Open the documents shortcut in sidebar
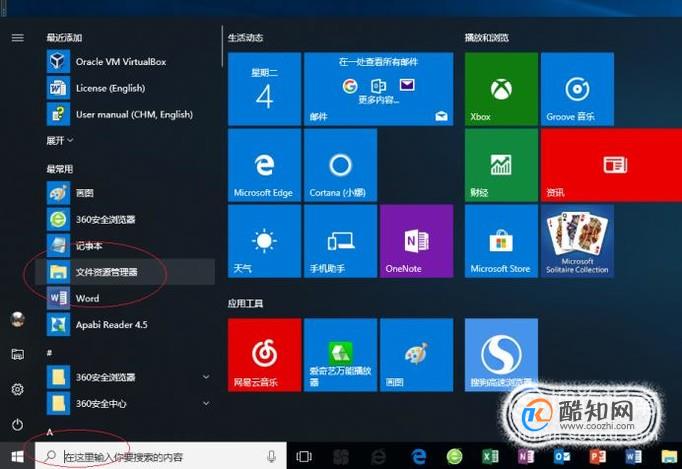The image size is (682, 469). click(x=17, y=354)
